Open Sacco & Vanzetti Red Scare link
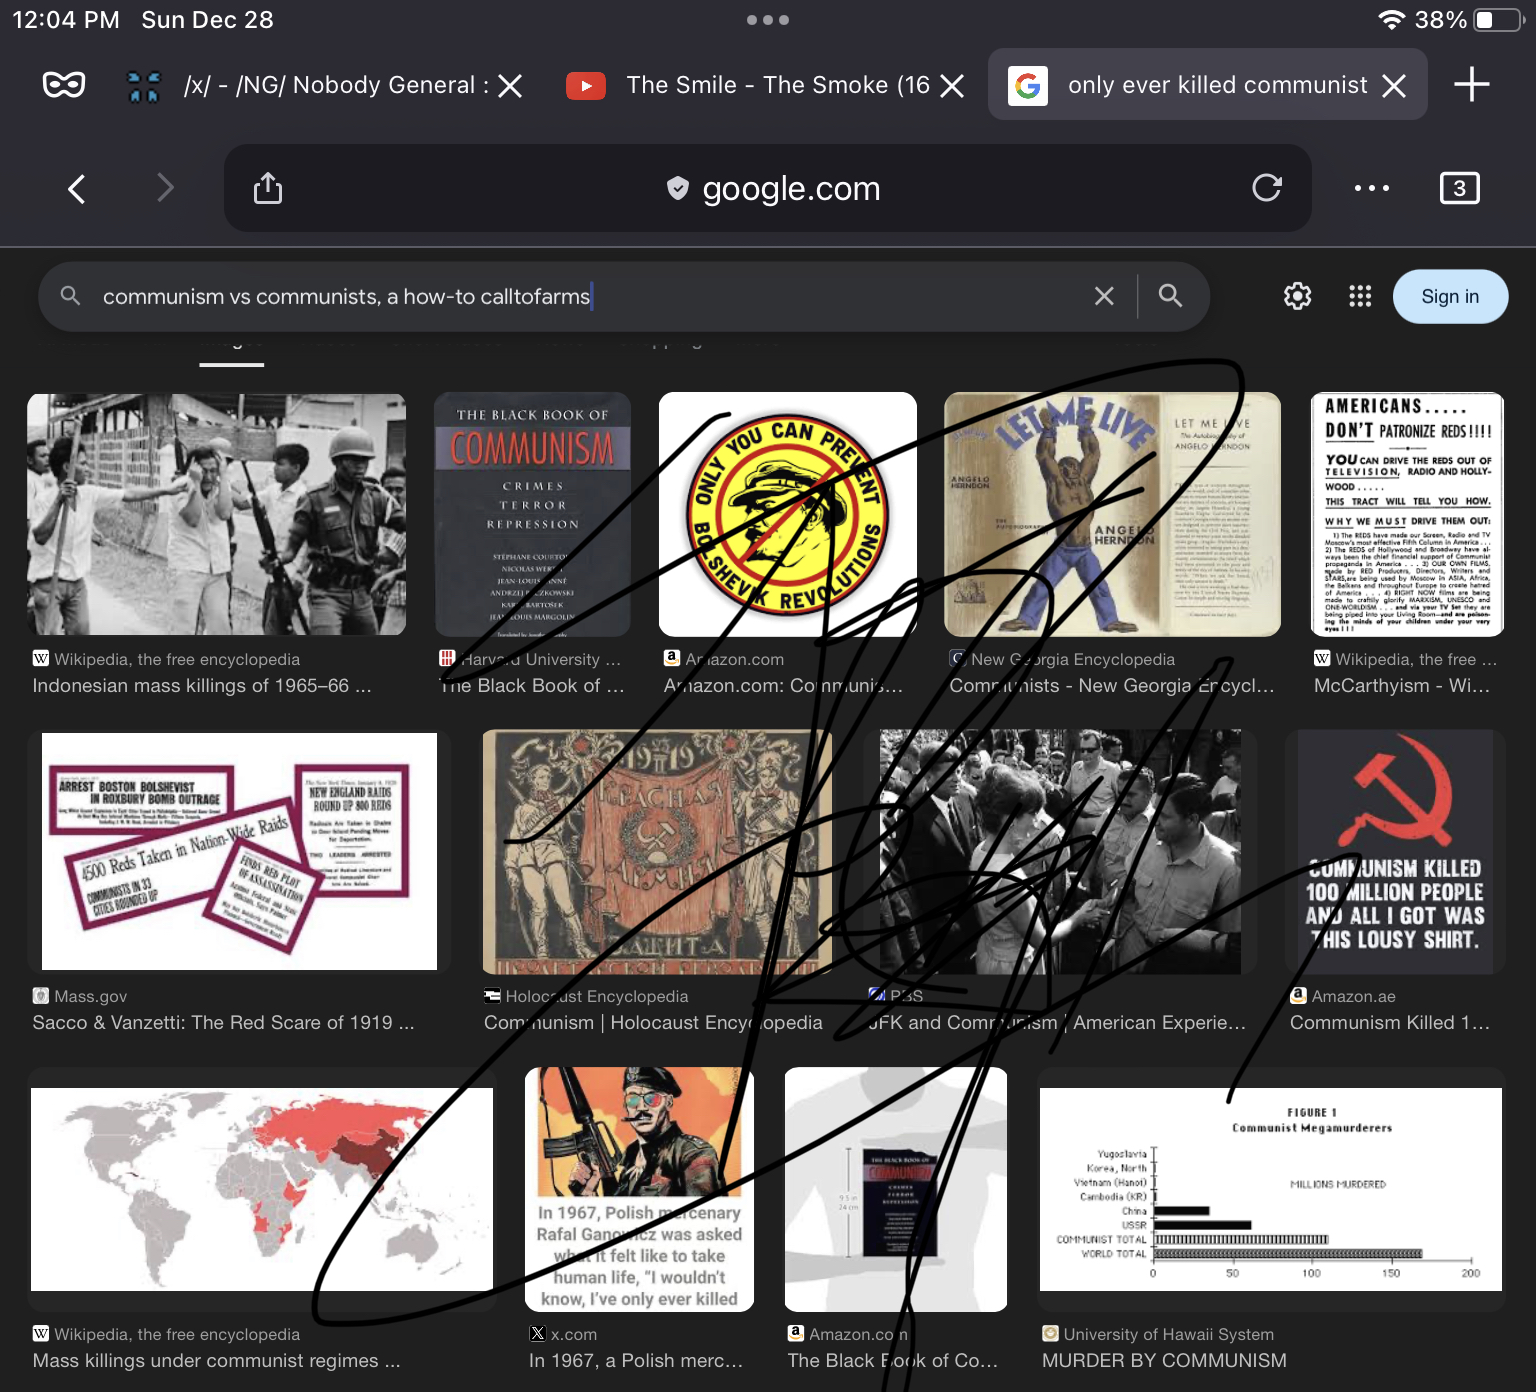Image resolution: width=1536 pixels, height=1392 pixels. (x=223, y=1023)
